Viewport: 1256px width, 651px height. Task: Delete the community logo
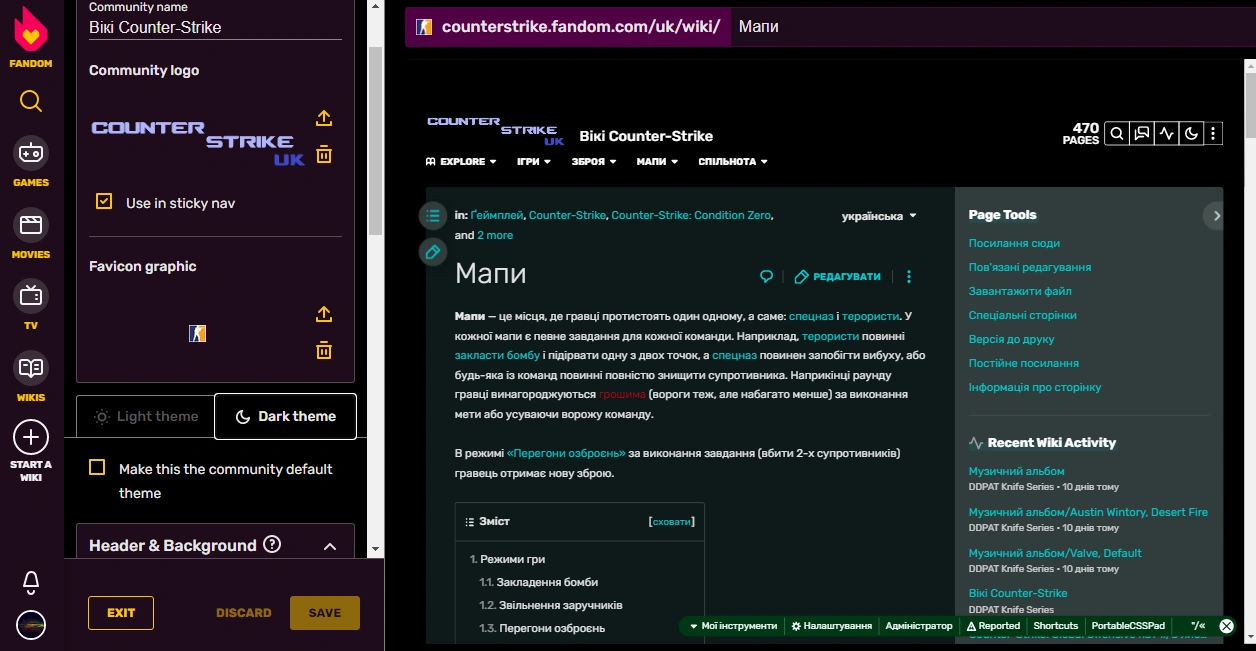click(324, 154)
